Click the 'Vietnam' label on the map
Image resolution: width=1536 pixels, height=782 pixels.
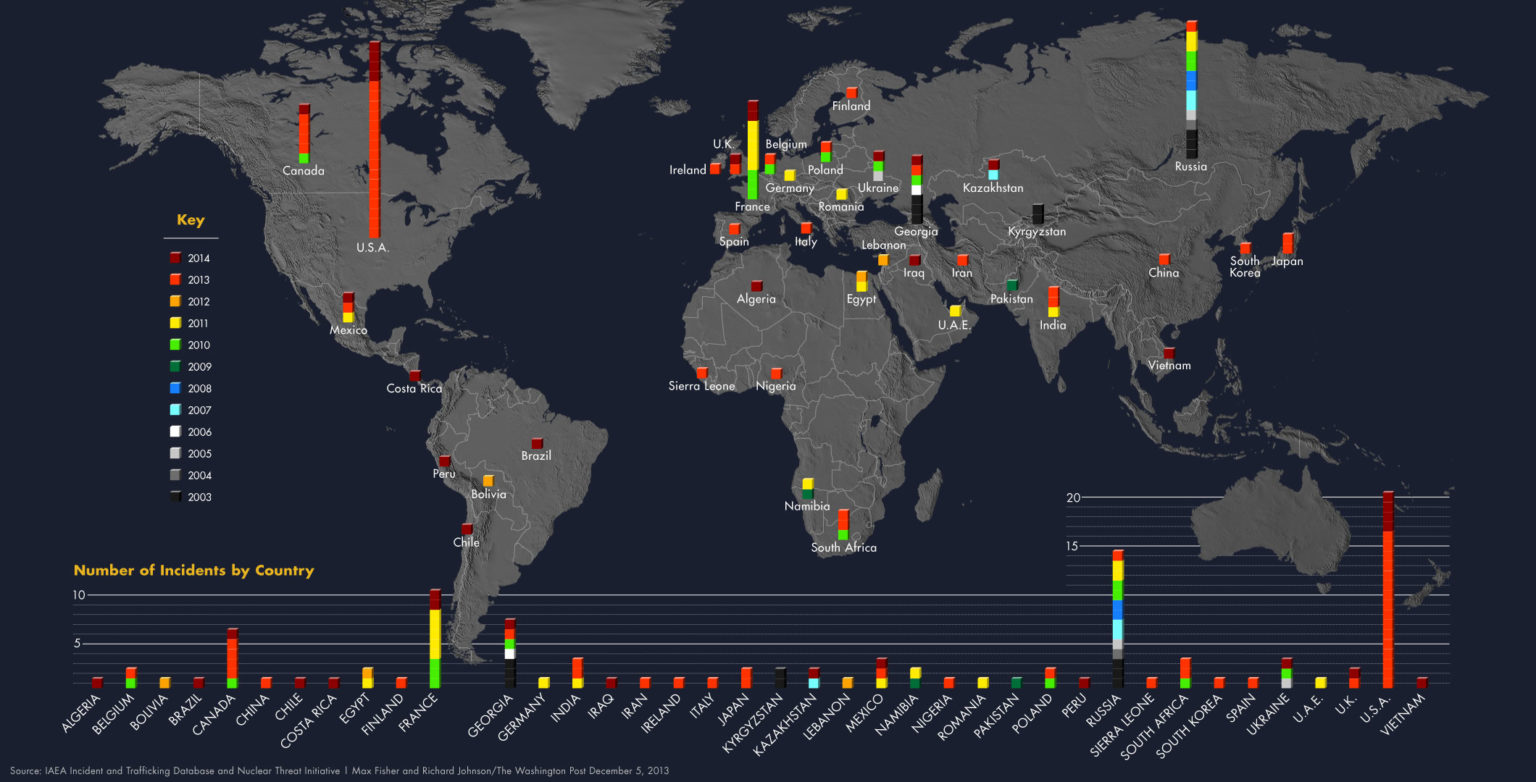tap(1169, 366)
